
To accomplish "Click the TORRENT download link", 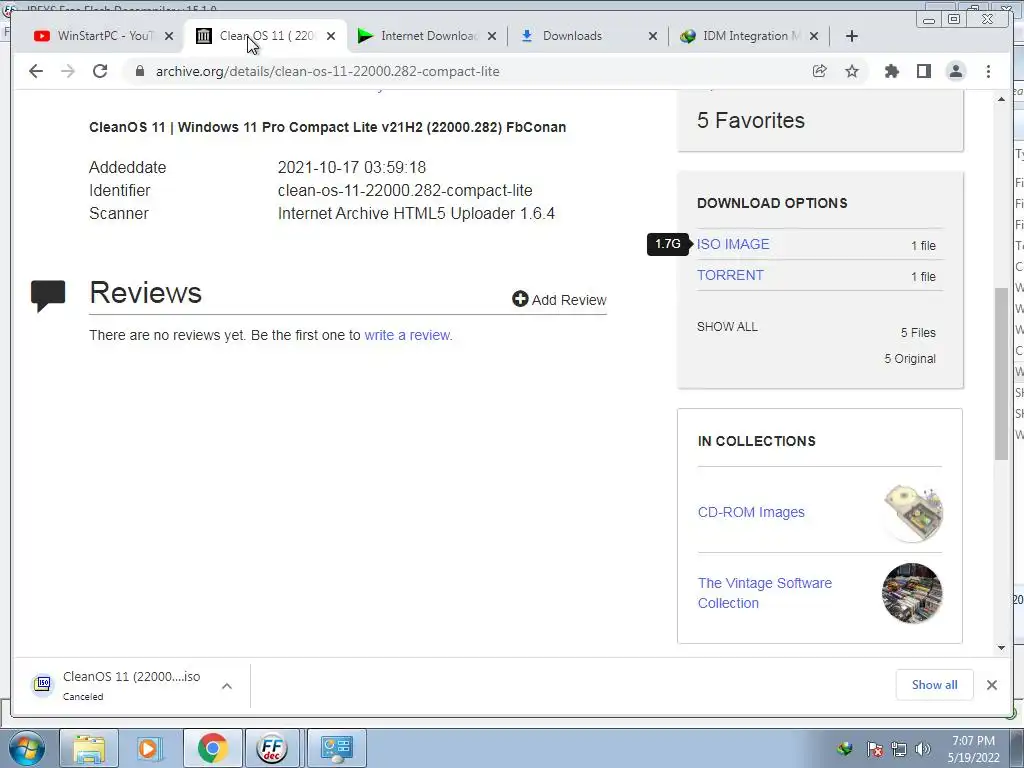I will (x=730, y=275).
